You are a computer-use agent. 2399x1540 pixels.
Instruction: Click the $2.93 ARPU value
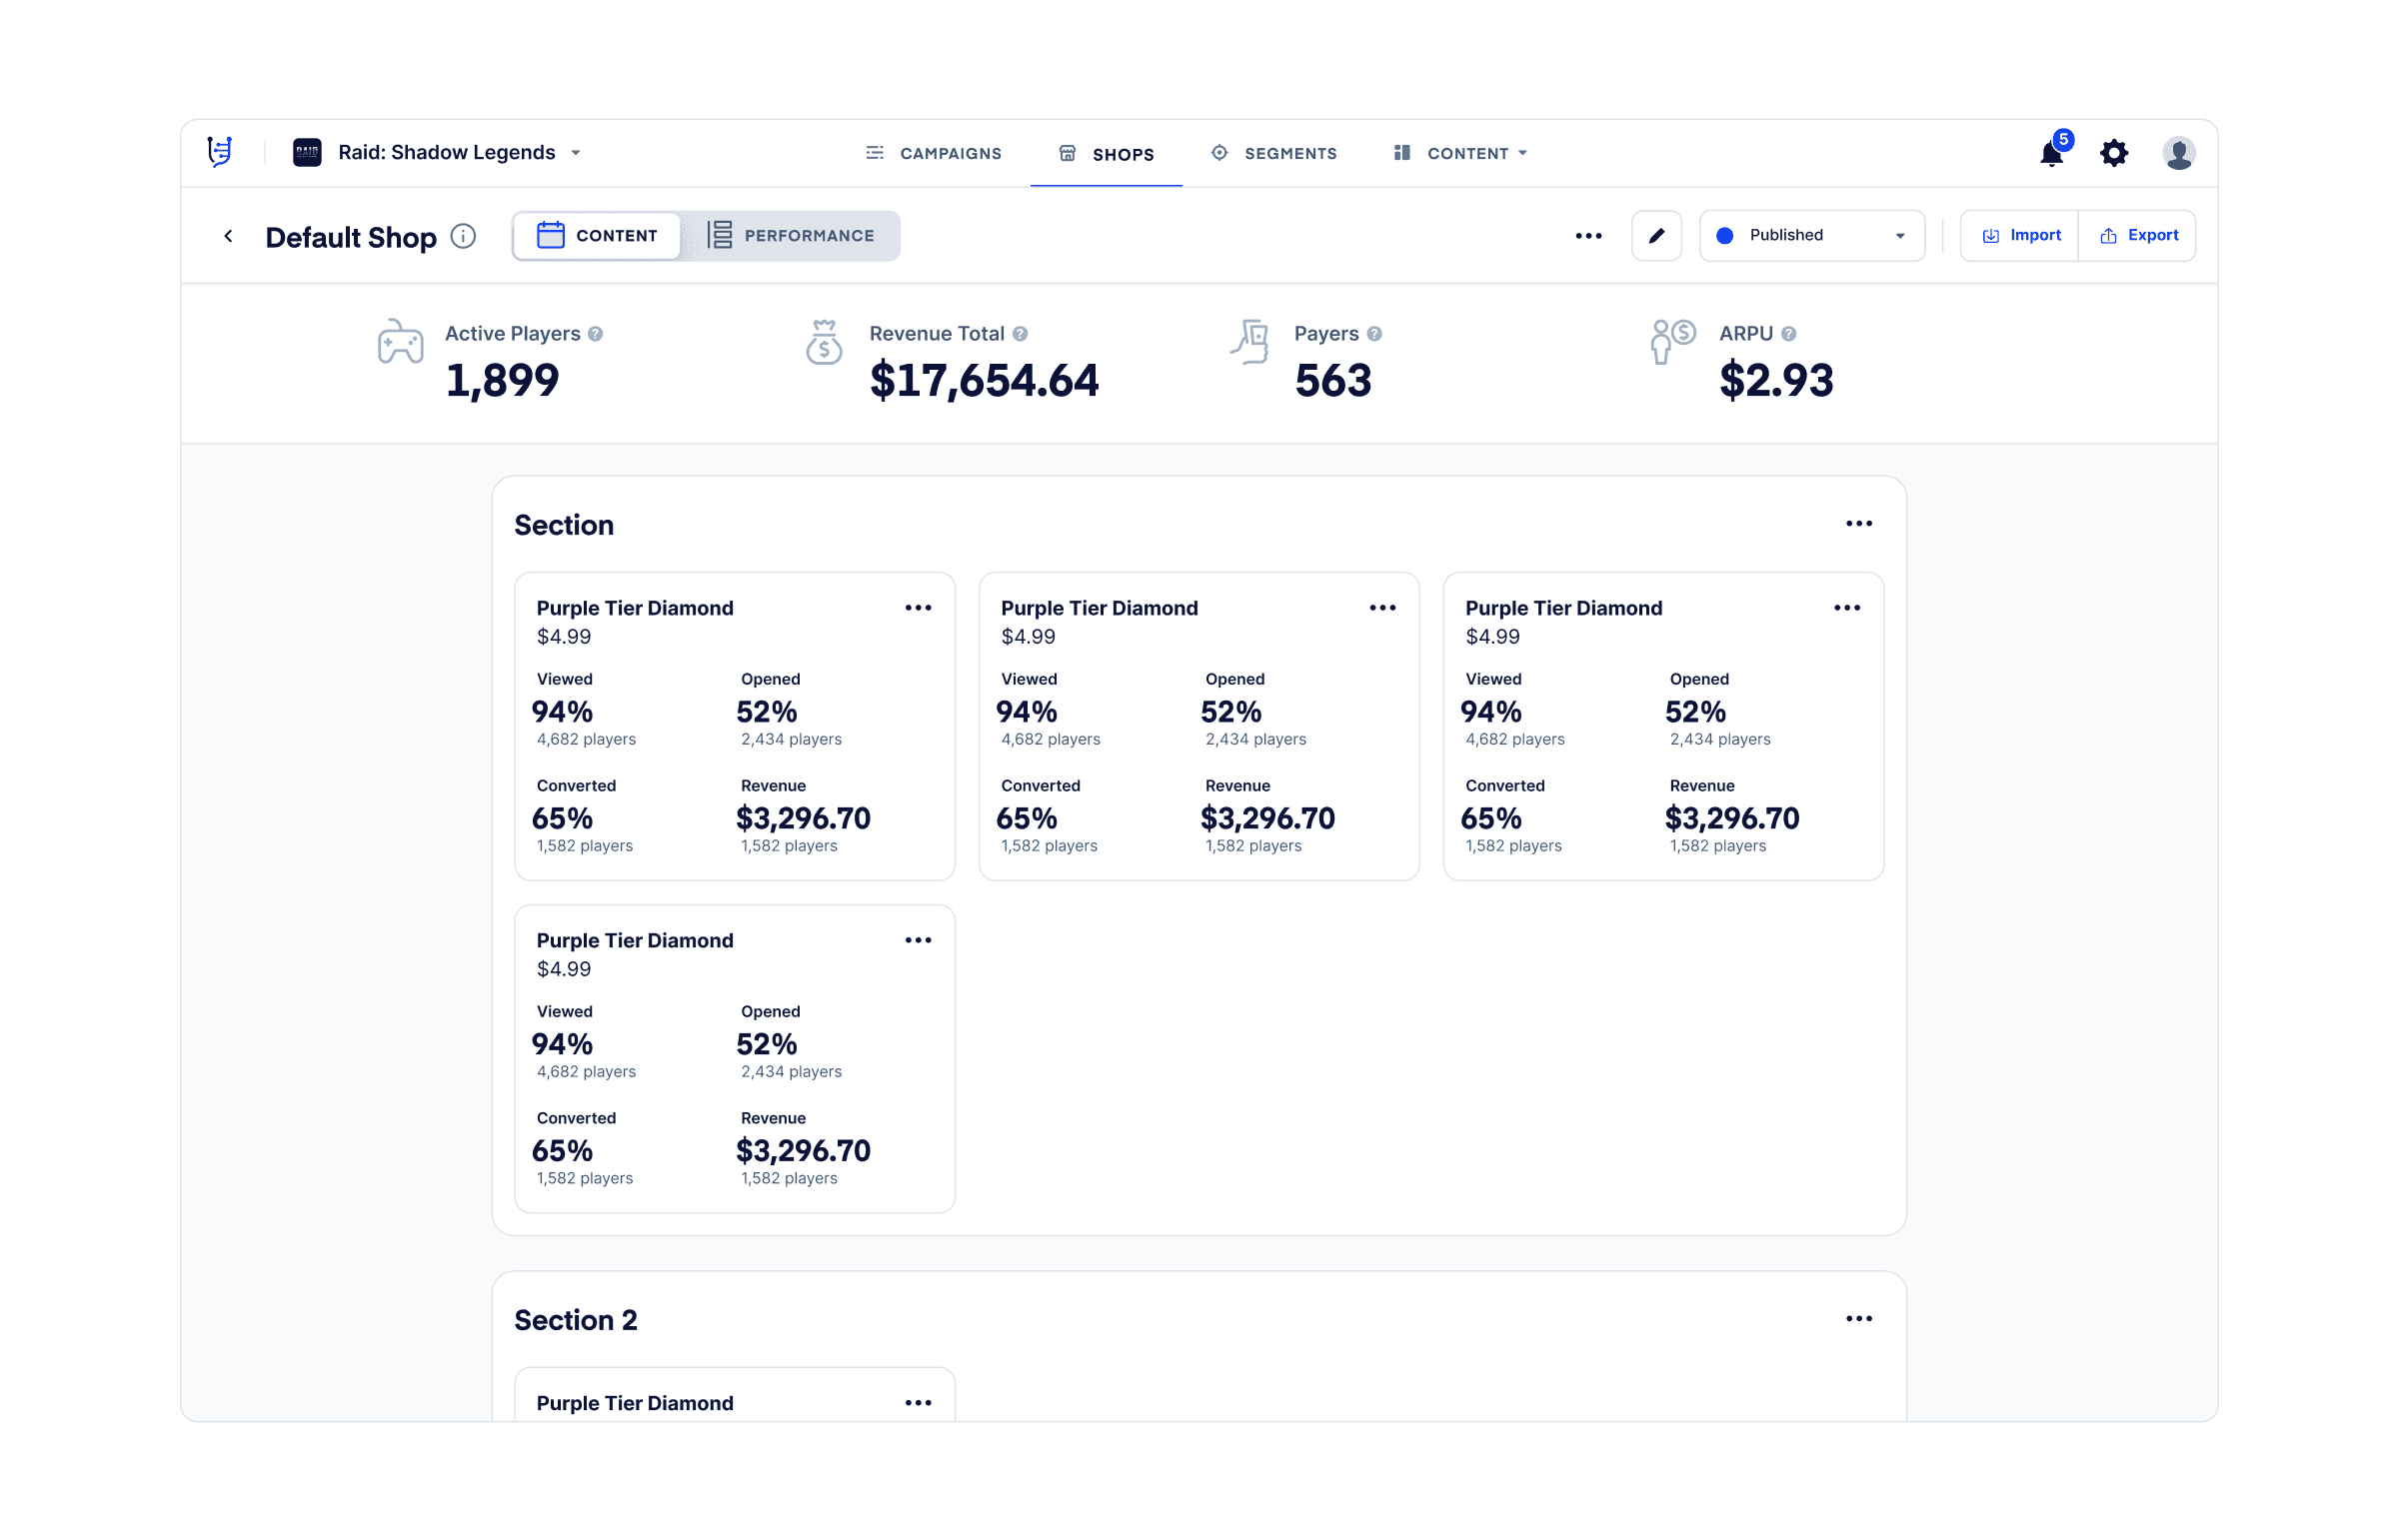[1776, 380]
